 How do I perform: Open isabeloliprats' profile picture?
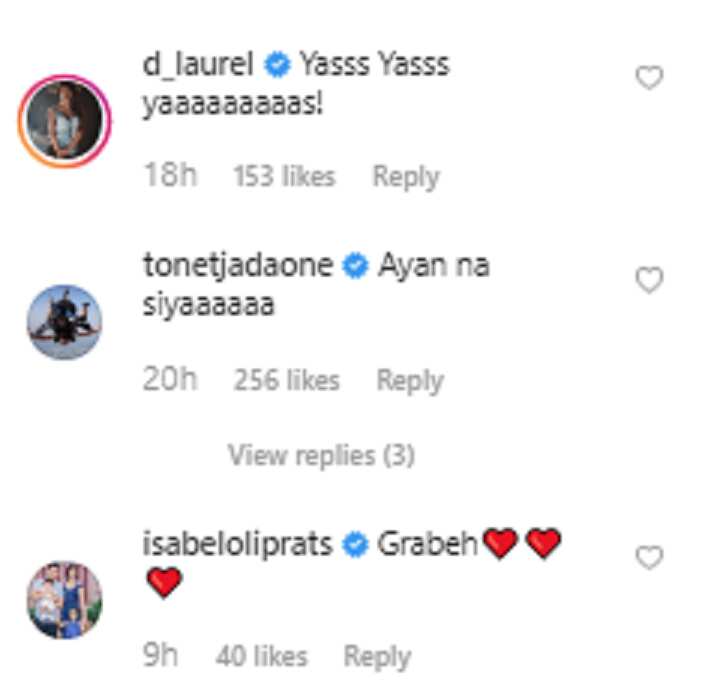(x=65, y=600)
